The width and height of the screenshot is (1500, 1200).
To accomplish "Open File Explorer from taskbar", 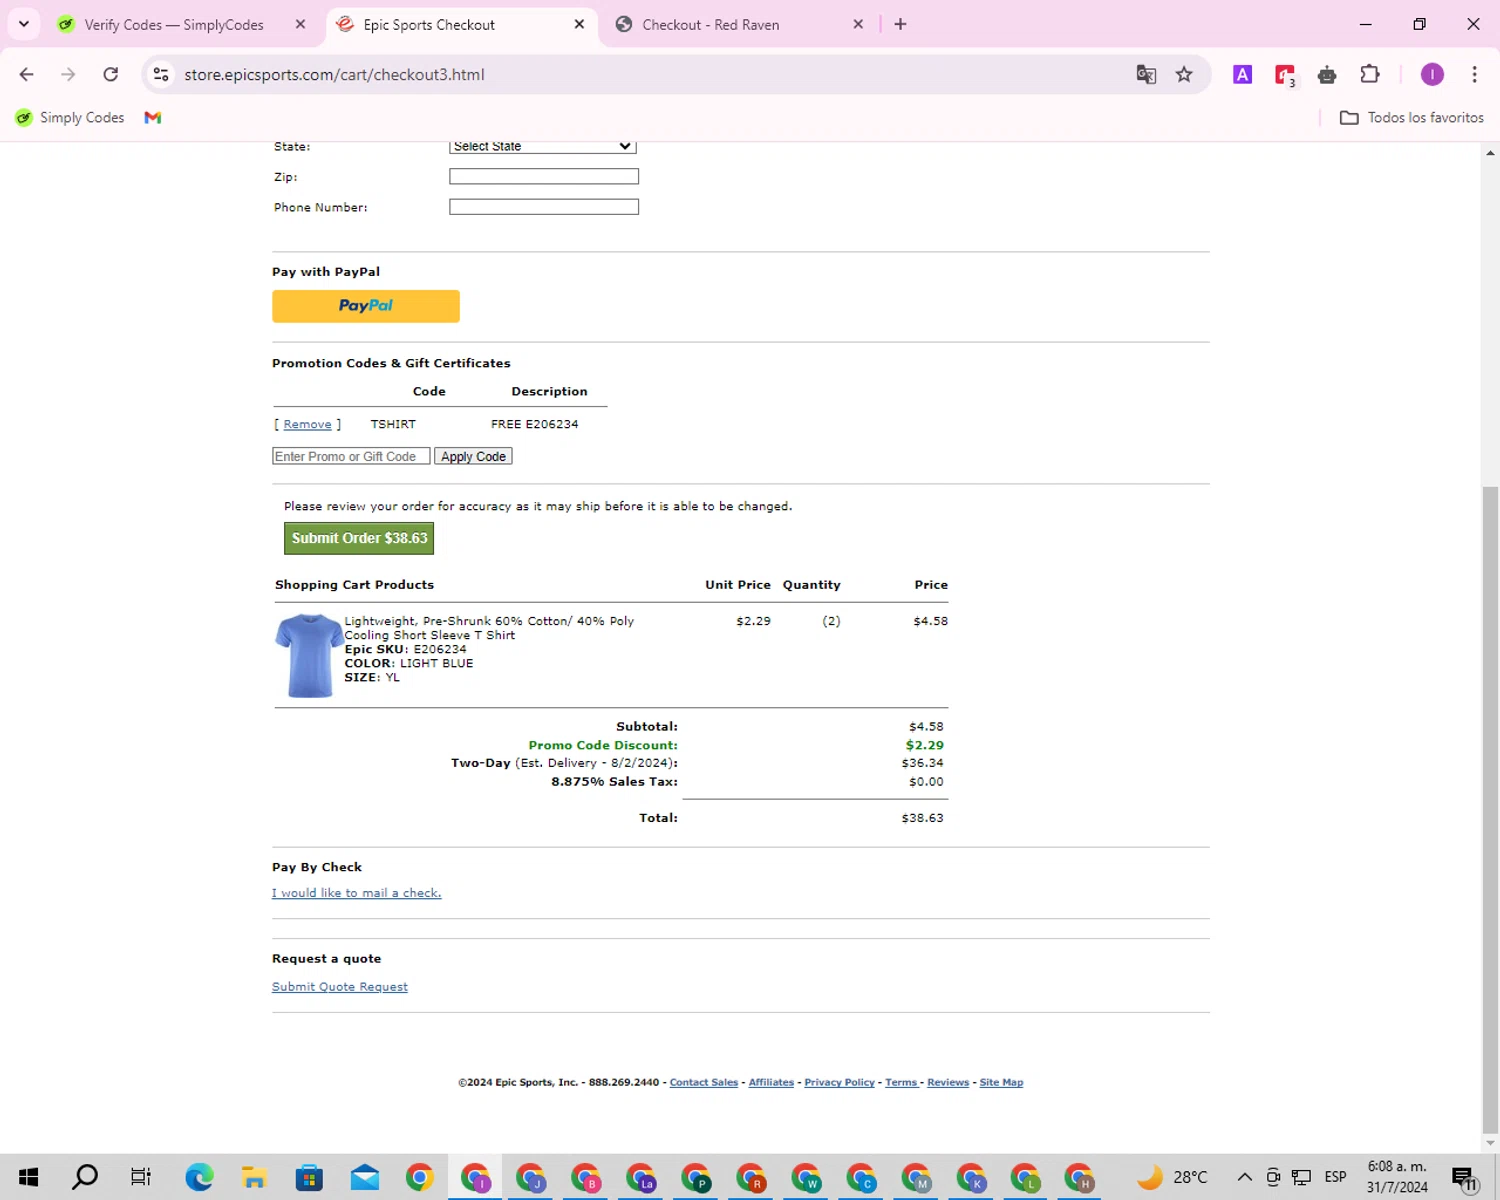I will 254,1177.
